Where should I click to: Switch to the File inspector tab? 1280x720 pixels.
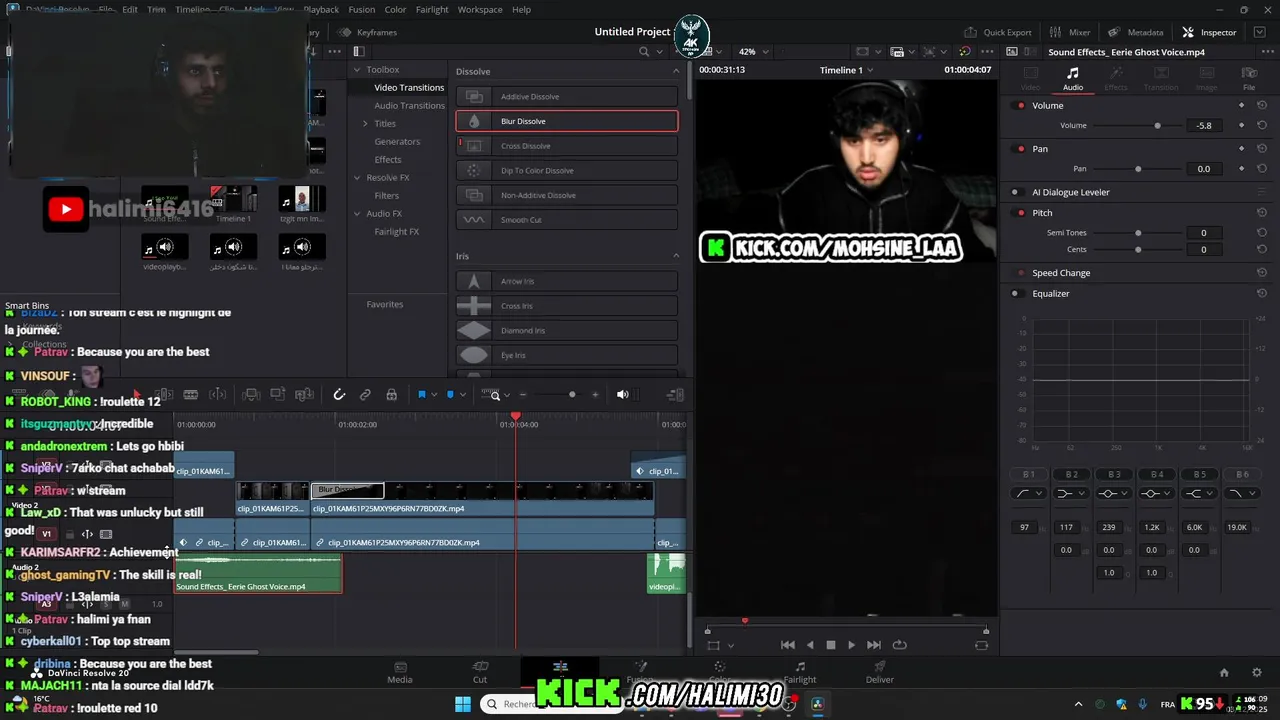point(1249,79)
